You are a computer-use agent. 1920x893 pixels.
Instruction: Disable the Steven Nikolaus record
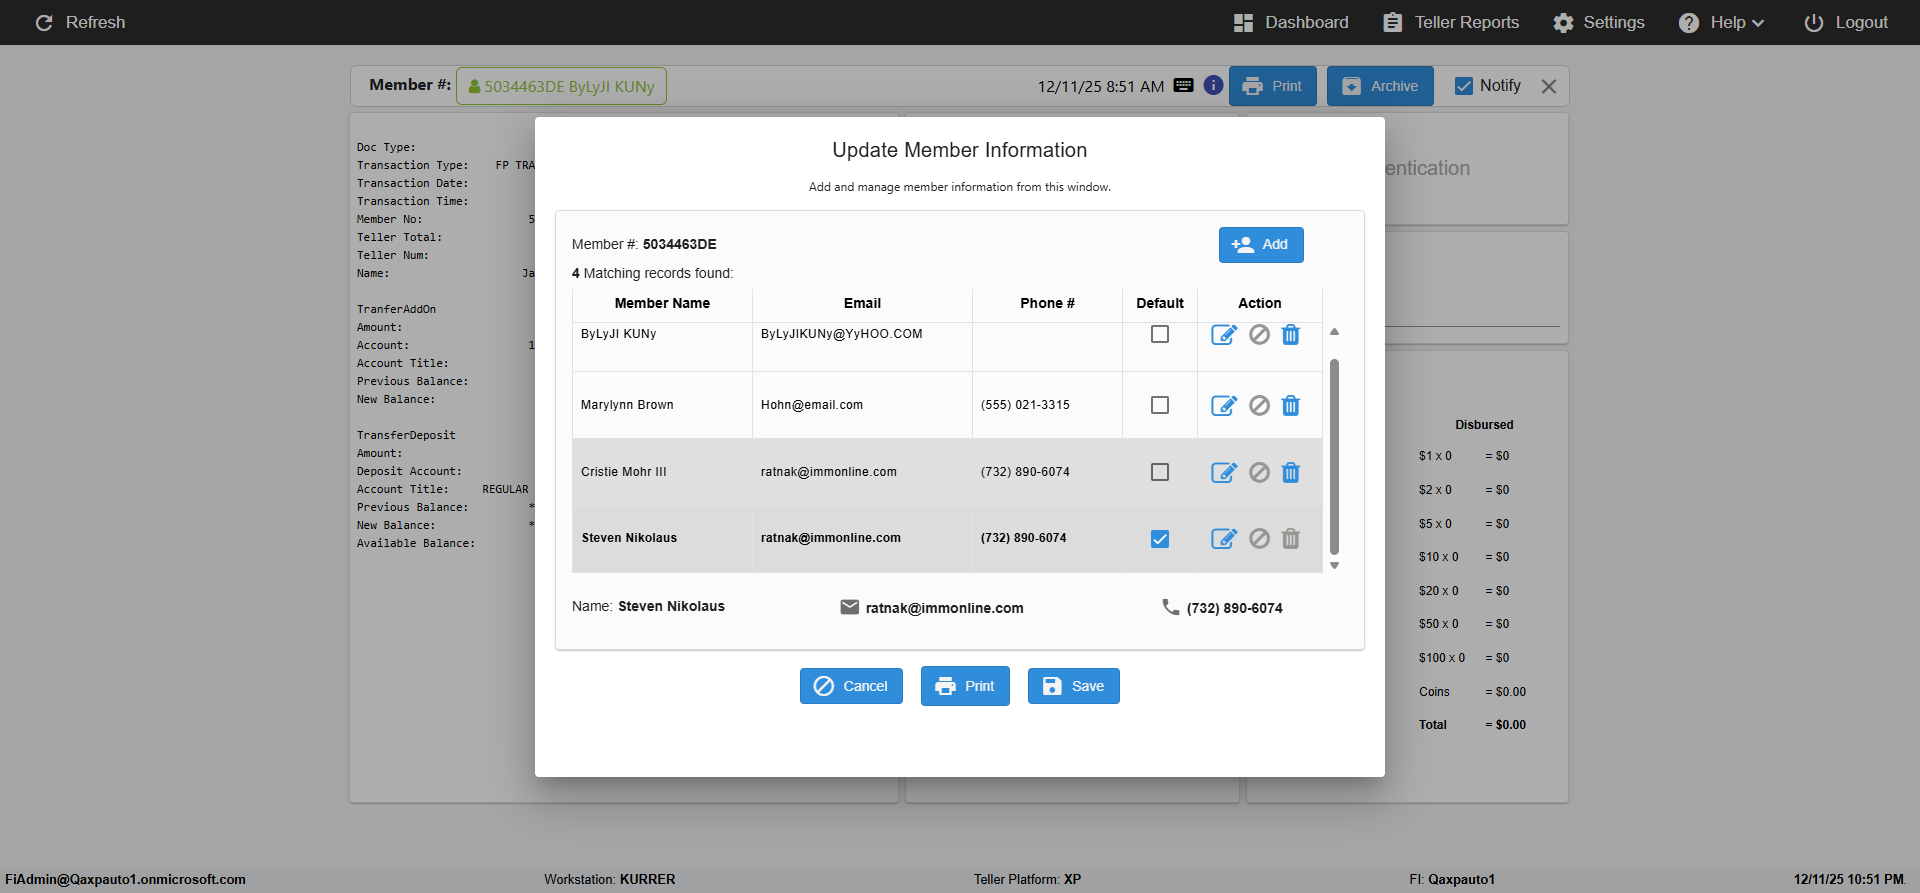click(x=1260, y=539)
